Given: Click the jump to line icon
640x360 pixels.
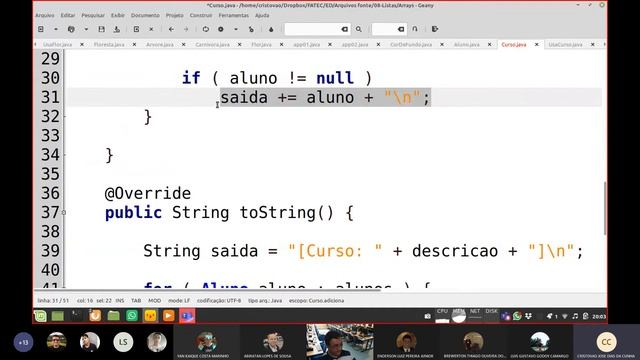Looking at the screenshot, I should 415,29.
